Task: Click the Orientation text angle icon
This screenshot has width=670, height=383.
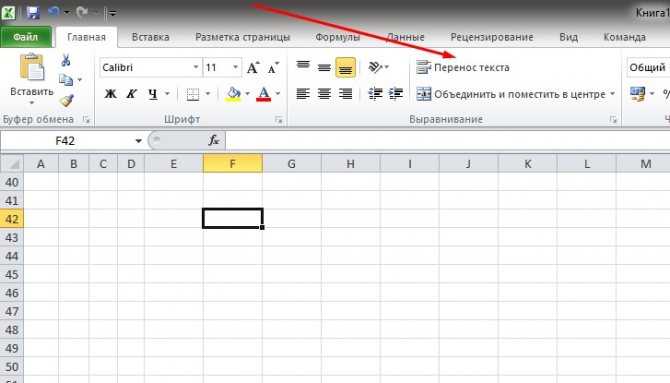Action: (376, 67)
